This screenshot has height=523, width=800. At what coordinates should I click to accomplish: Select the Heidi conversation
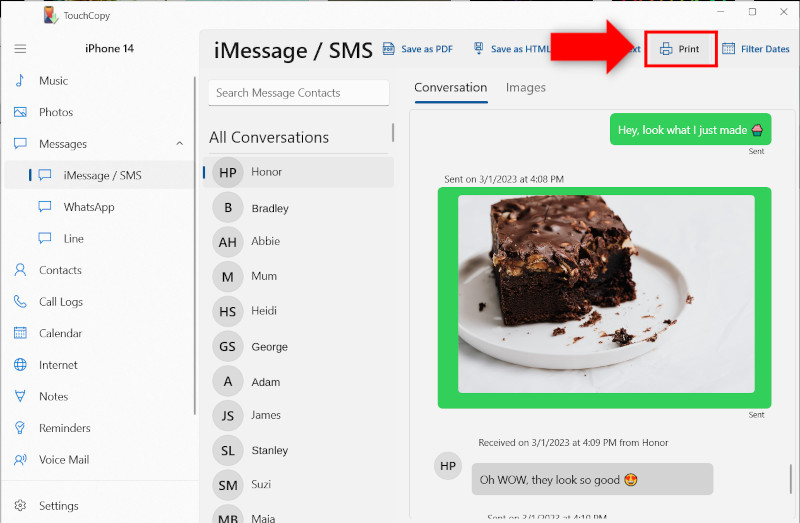[x=298, y=311]
